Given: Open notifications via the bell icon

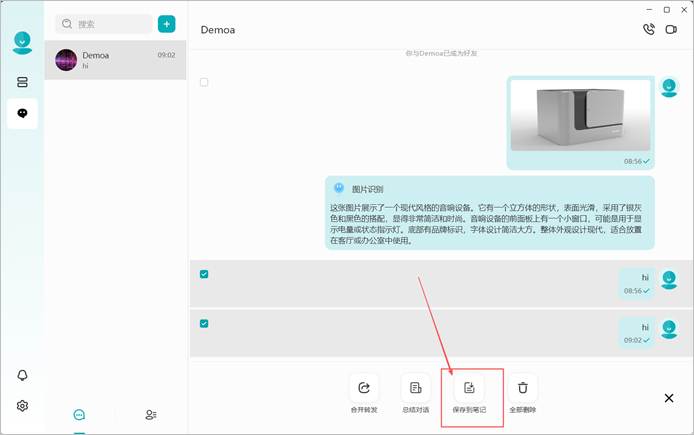Looking at the screenshot, I should click(22, 375).
